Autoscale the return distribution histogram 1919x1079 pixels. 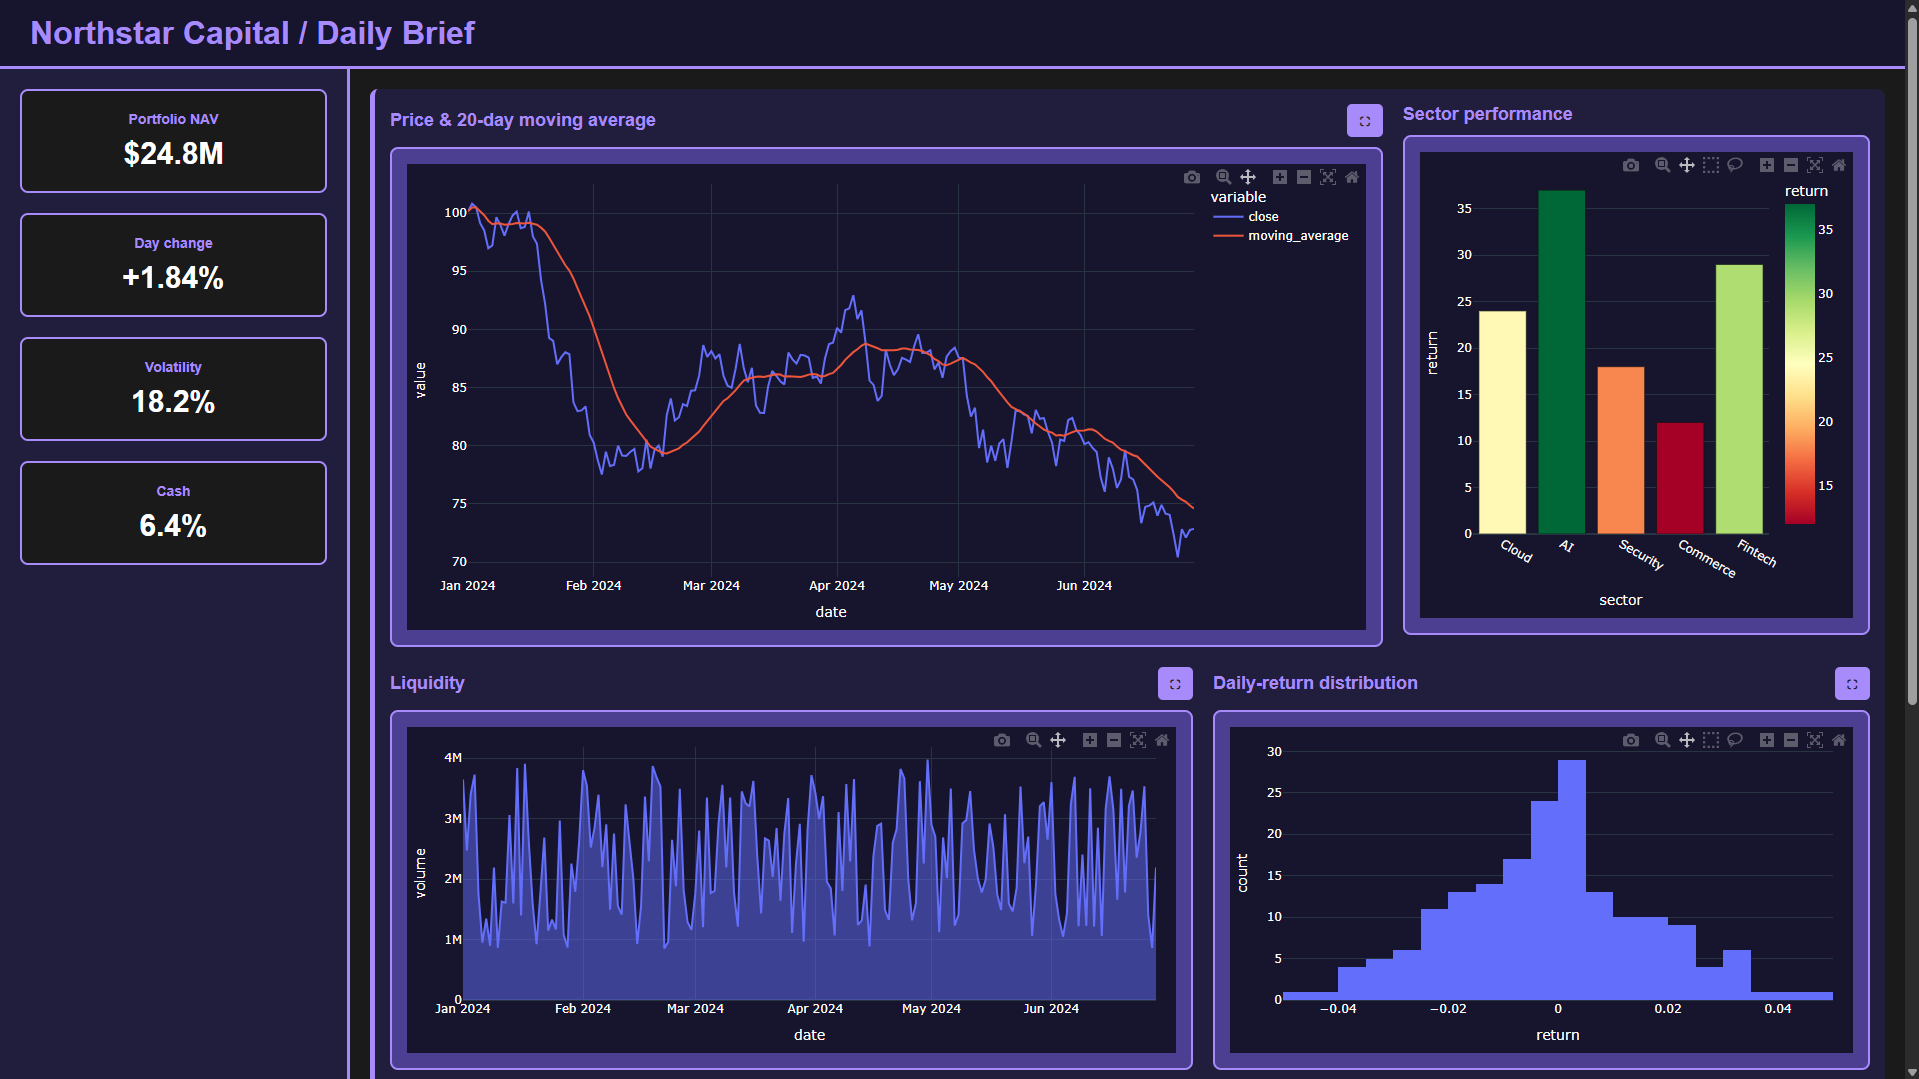point(1815,740)
